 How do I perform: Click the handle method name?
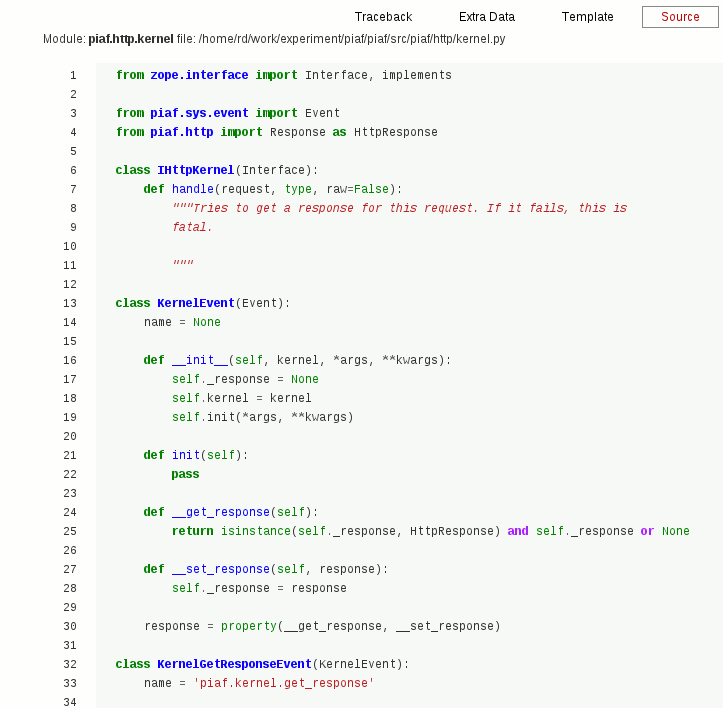[x=193, y=190]
